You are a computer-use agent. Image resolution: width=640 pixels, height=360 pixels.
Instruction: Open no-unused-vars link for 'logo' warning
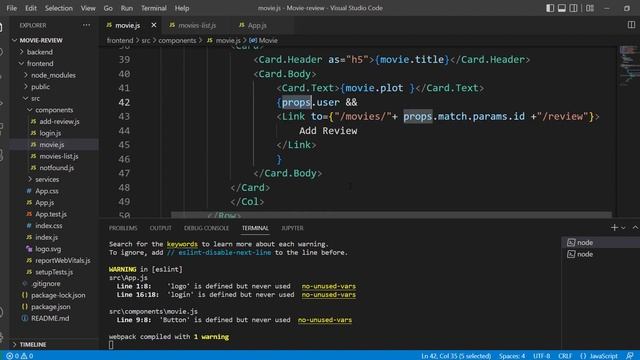[329, 286]
